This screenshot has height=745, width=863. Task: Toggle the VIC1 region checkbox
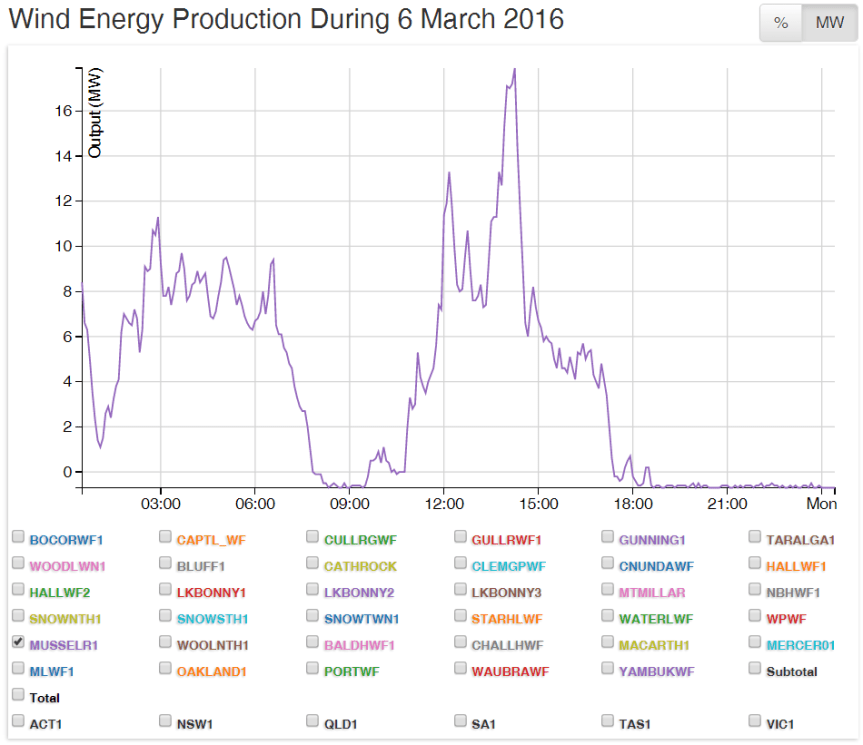click(x=756, y=720)
